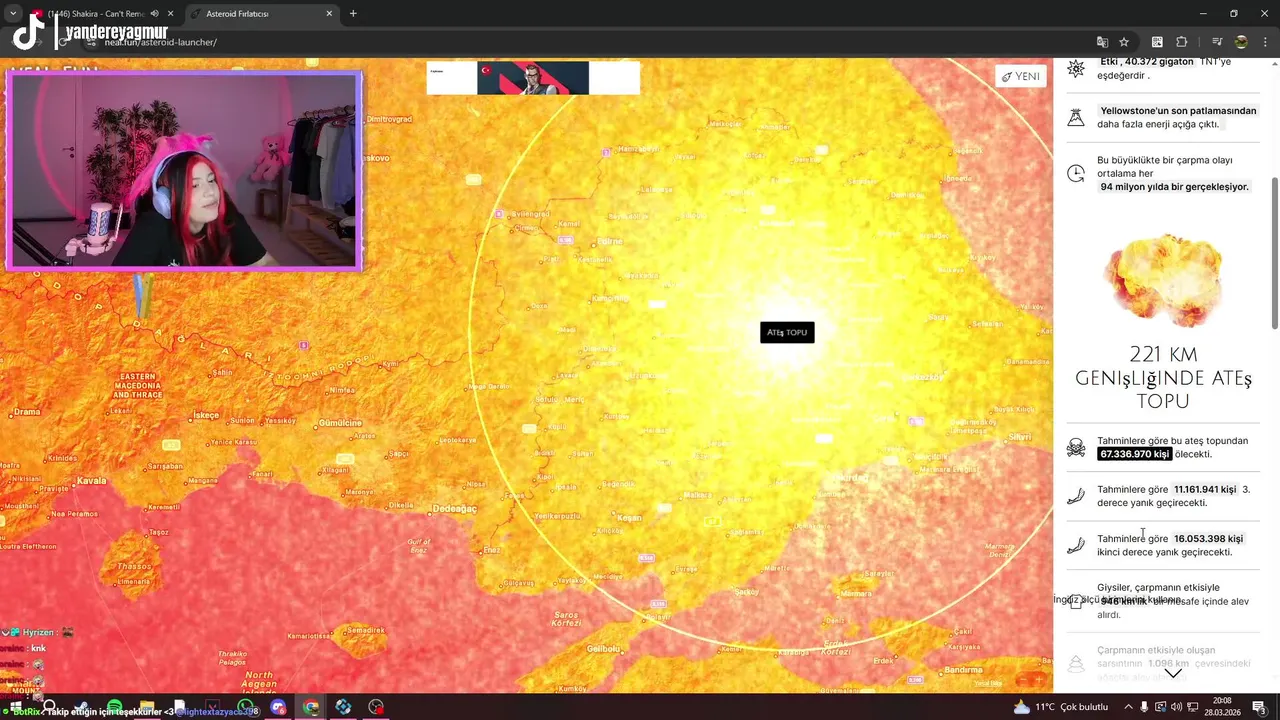Open the media control playlist icon
The image size is (1280, 720).
click(1217, 42)
